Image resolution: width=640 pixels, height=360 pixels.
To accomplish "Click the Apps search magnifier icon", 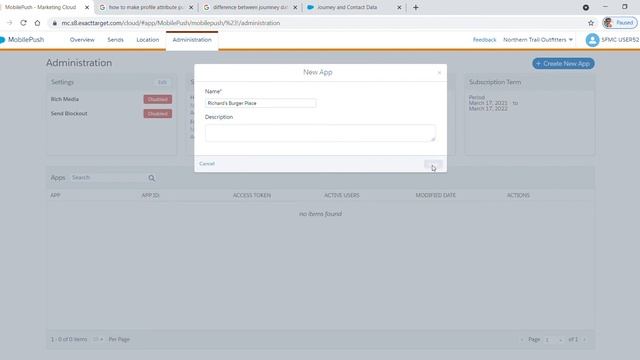I will tap(152, 178).
